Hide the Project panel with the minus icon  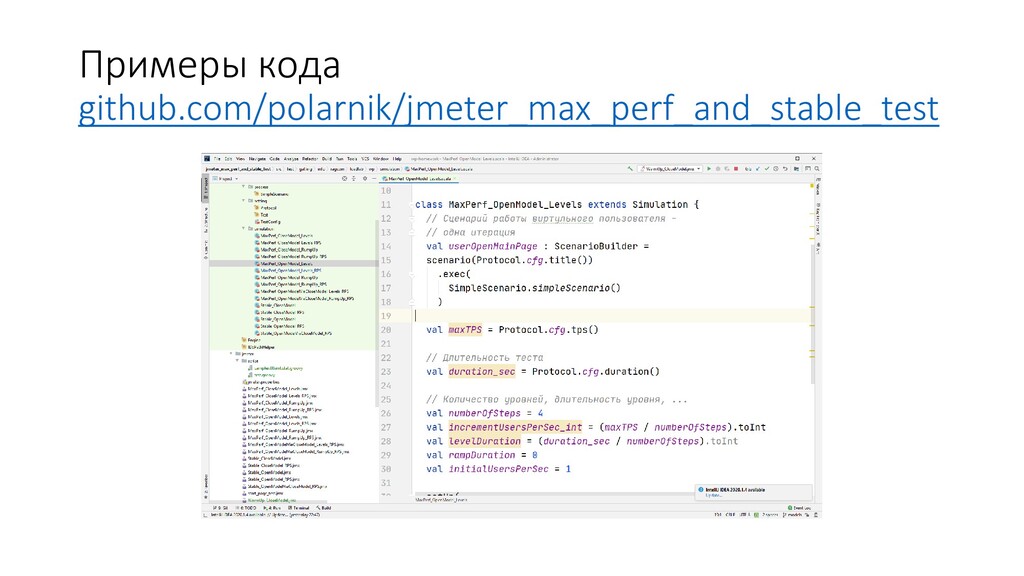(x=374, y=178)
